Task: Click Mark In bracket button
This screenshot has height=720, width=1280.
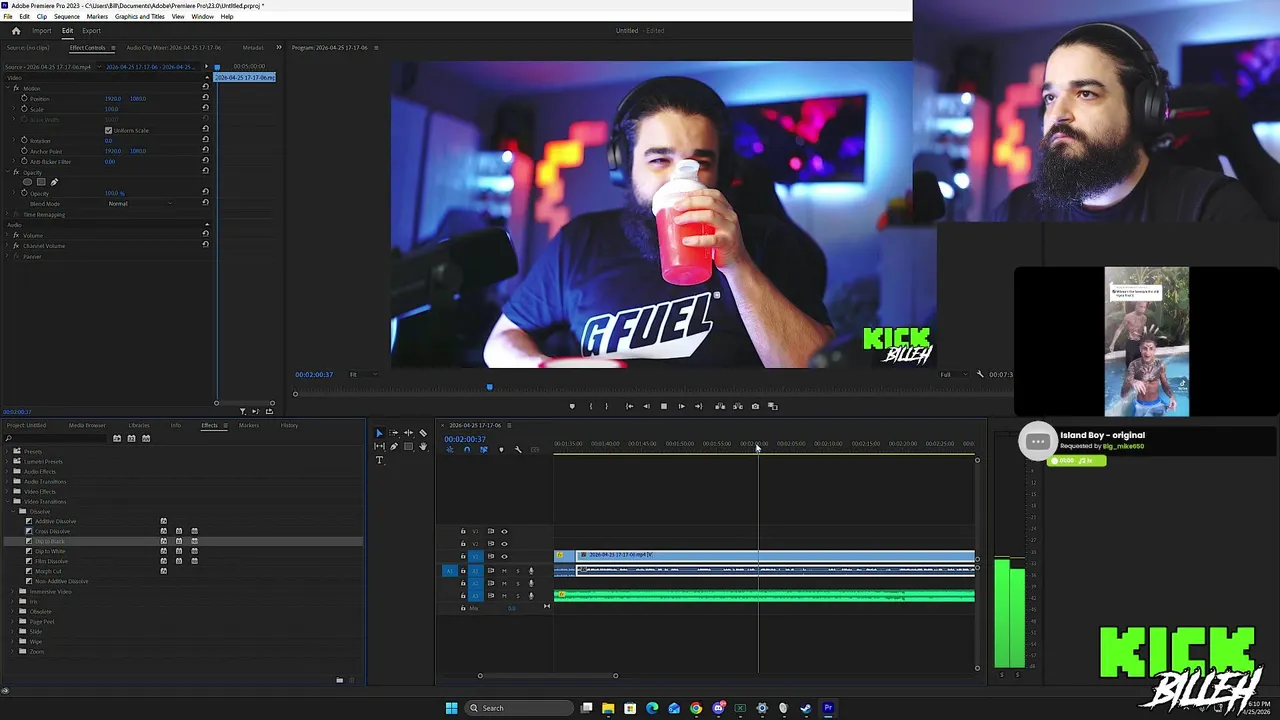Action: tap(591, 406)
